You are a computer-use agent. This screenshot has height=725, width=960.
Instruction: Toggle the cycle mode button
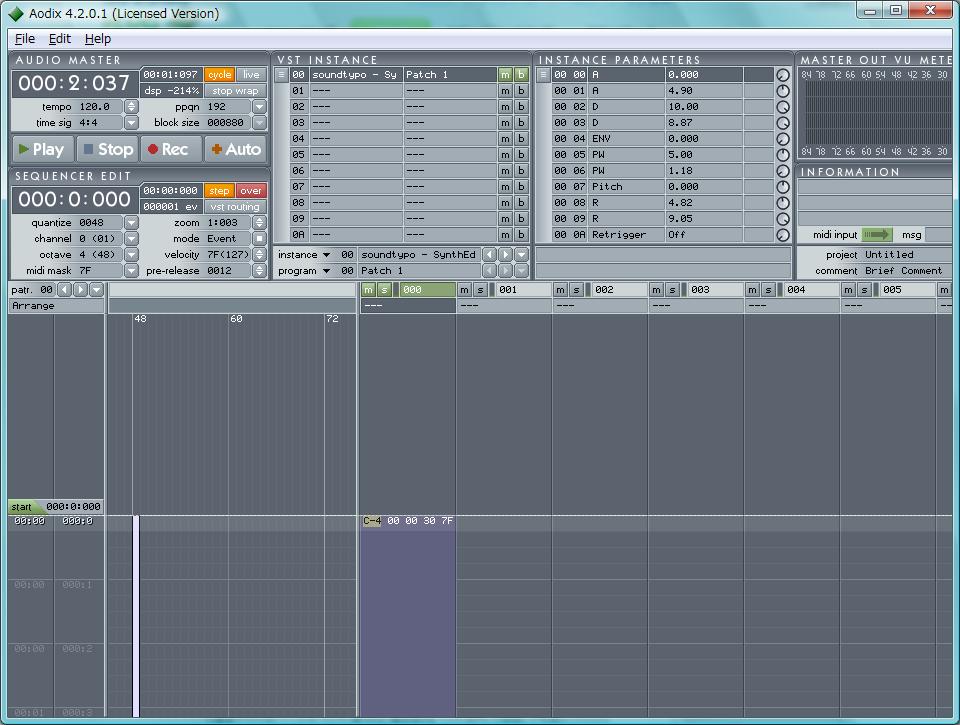(219, 75)
